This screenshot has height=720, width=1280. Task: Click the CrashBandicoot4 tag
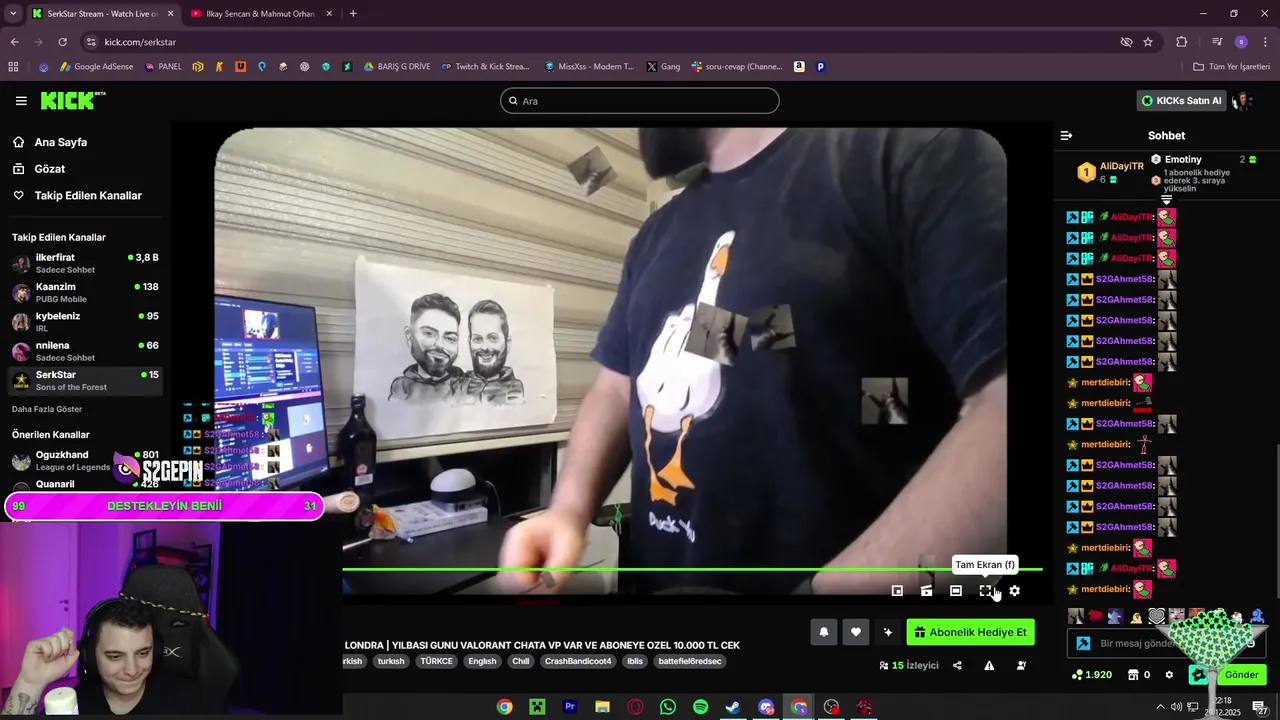click(578, 661)
